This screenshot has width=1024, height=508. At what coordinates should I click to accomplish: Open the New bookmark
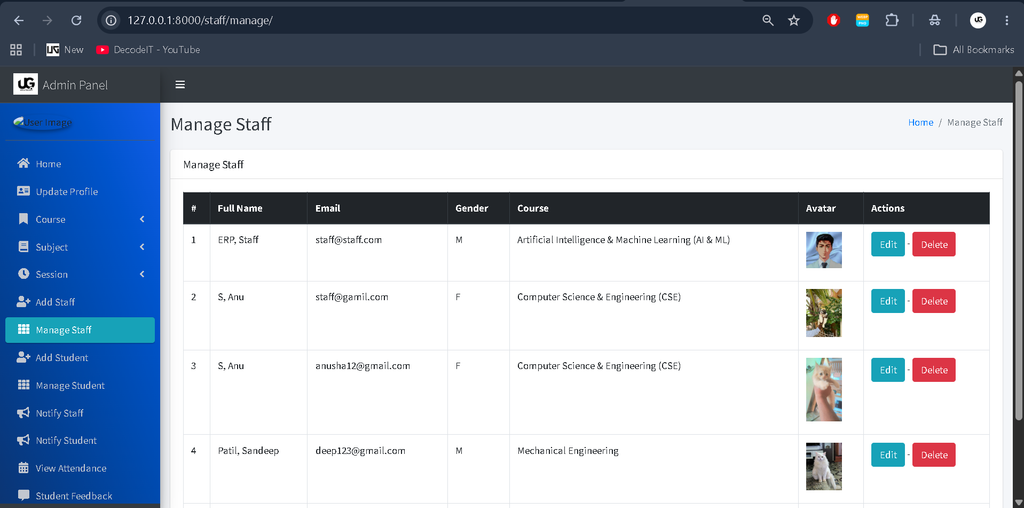[x=65, y=50]
